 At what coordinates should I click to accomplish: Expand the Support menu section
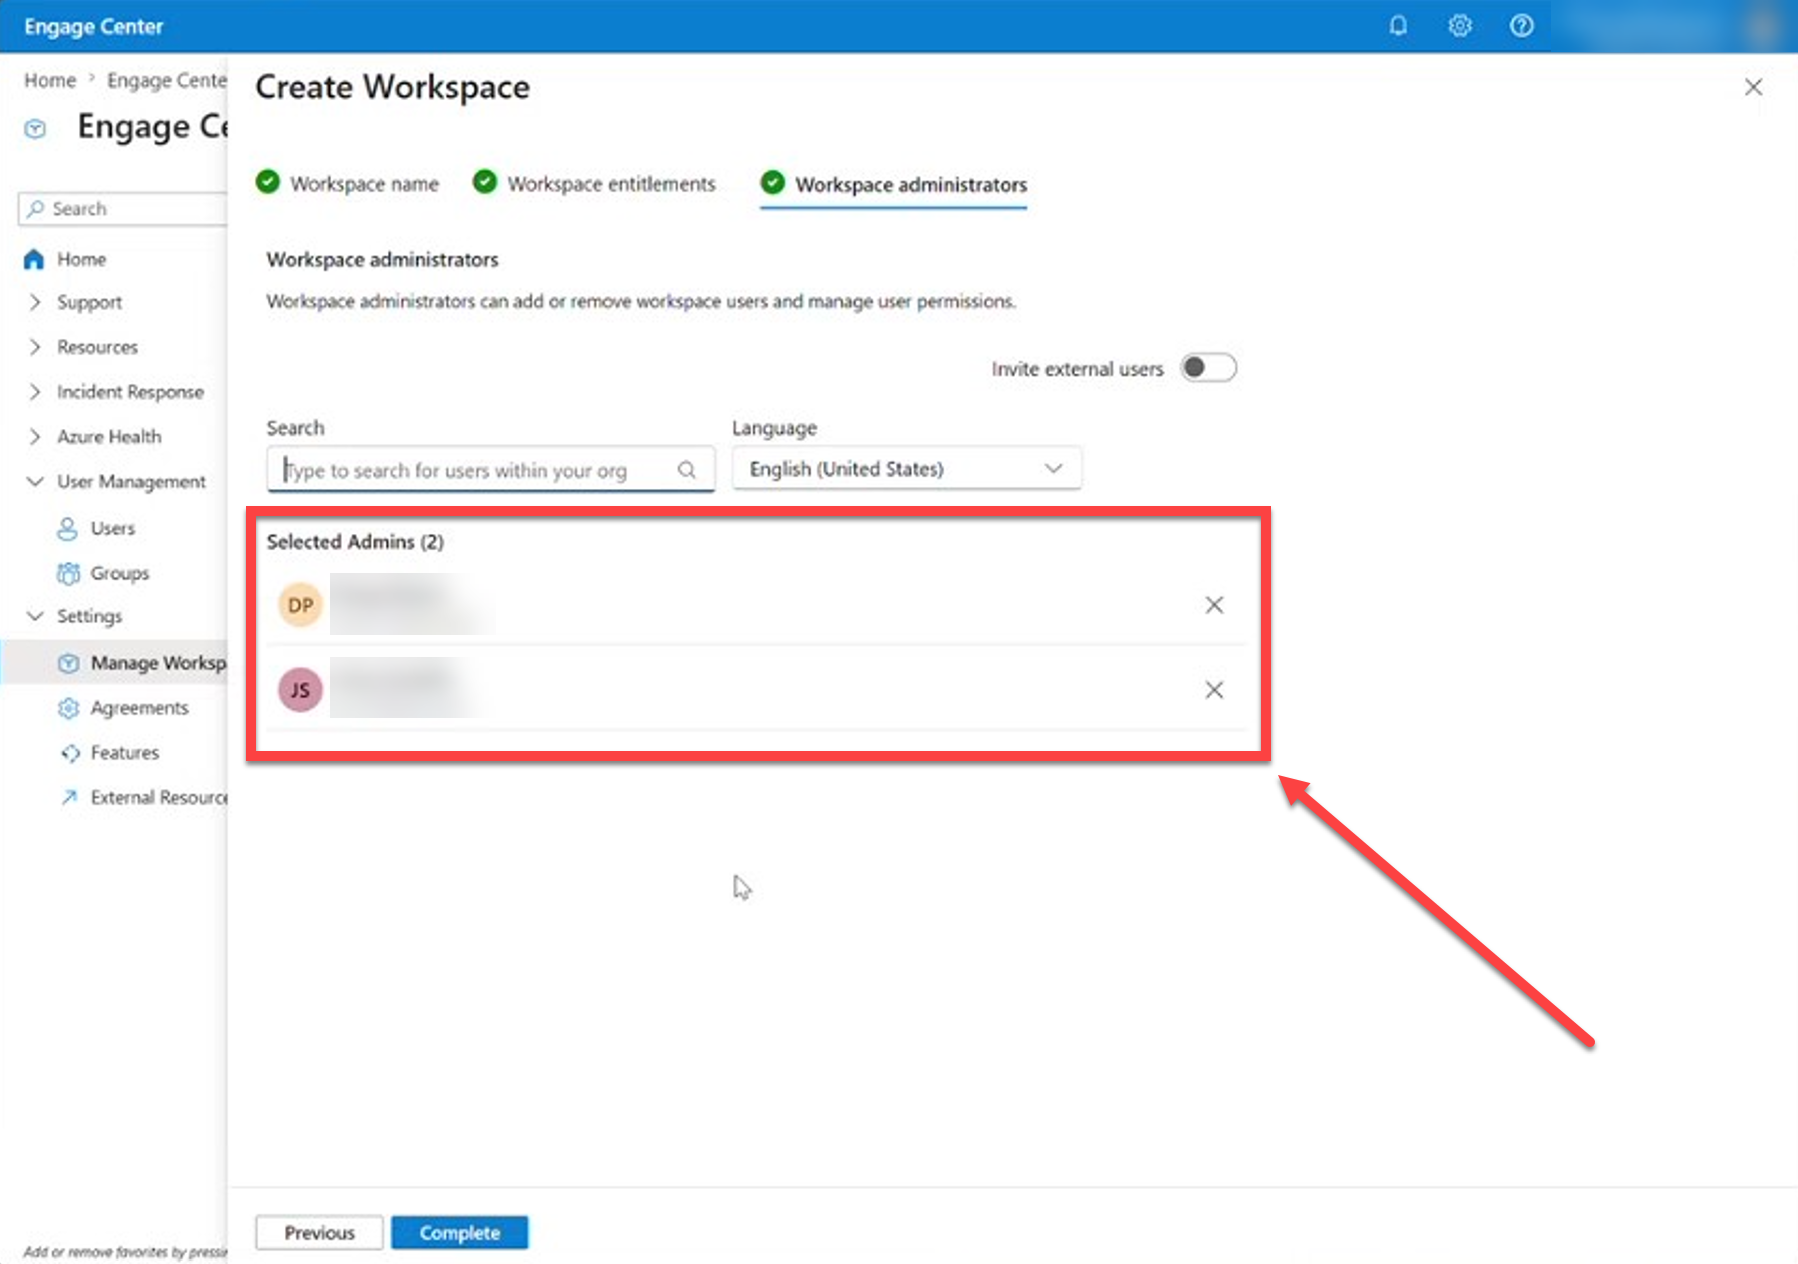(35, 302)
